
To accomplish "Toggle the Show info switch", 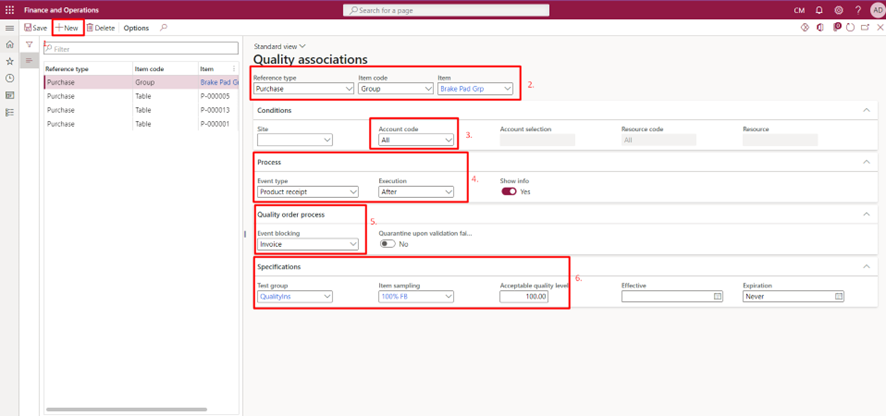I will [x=509, y=192].
